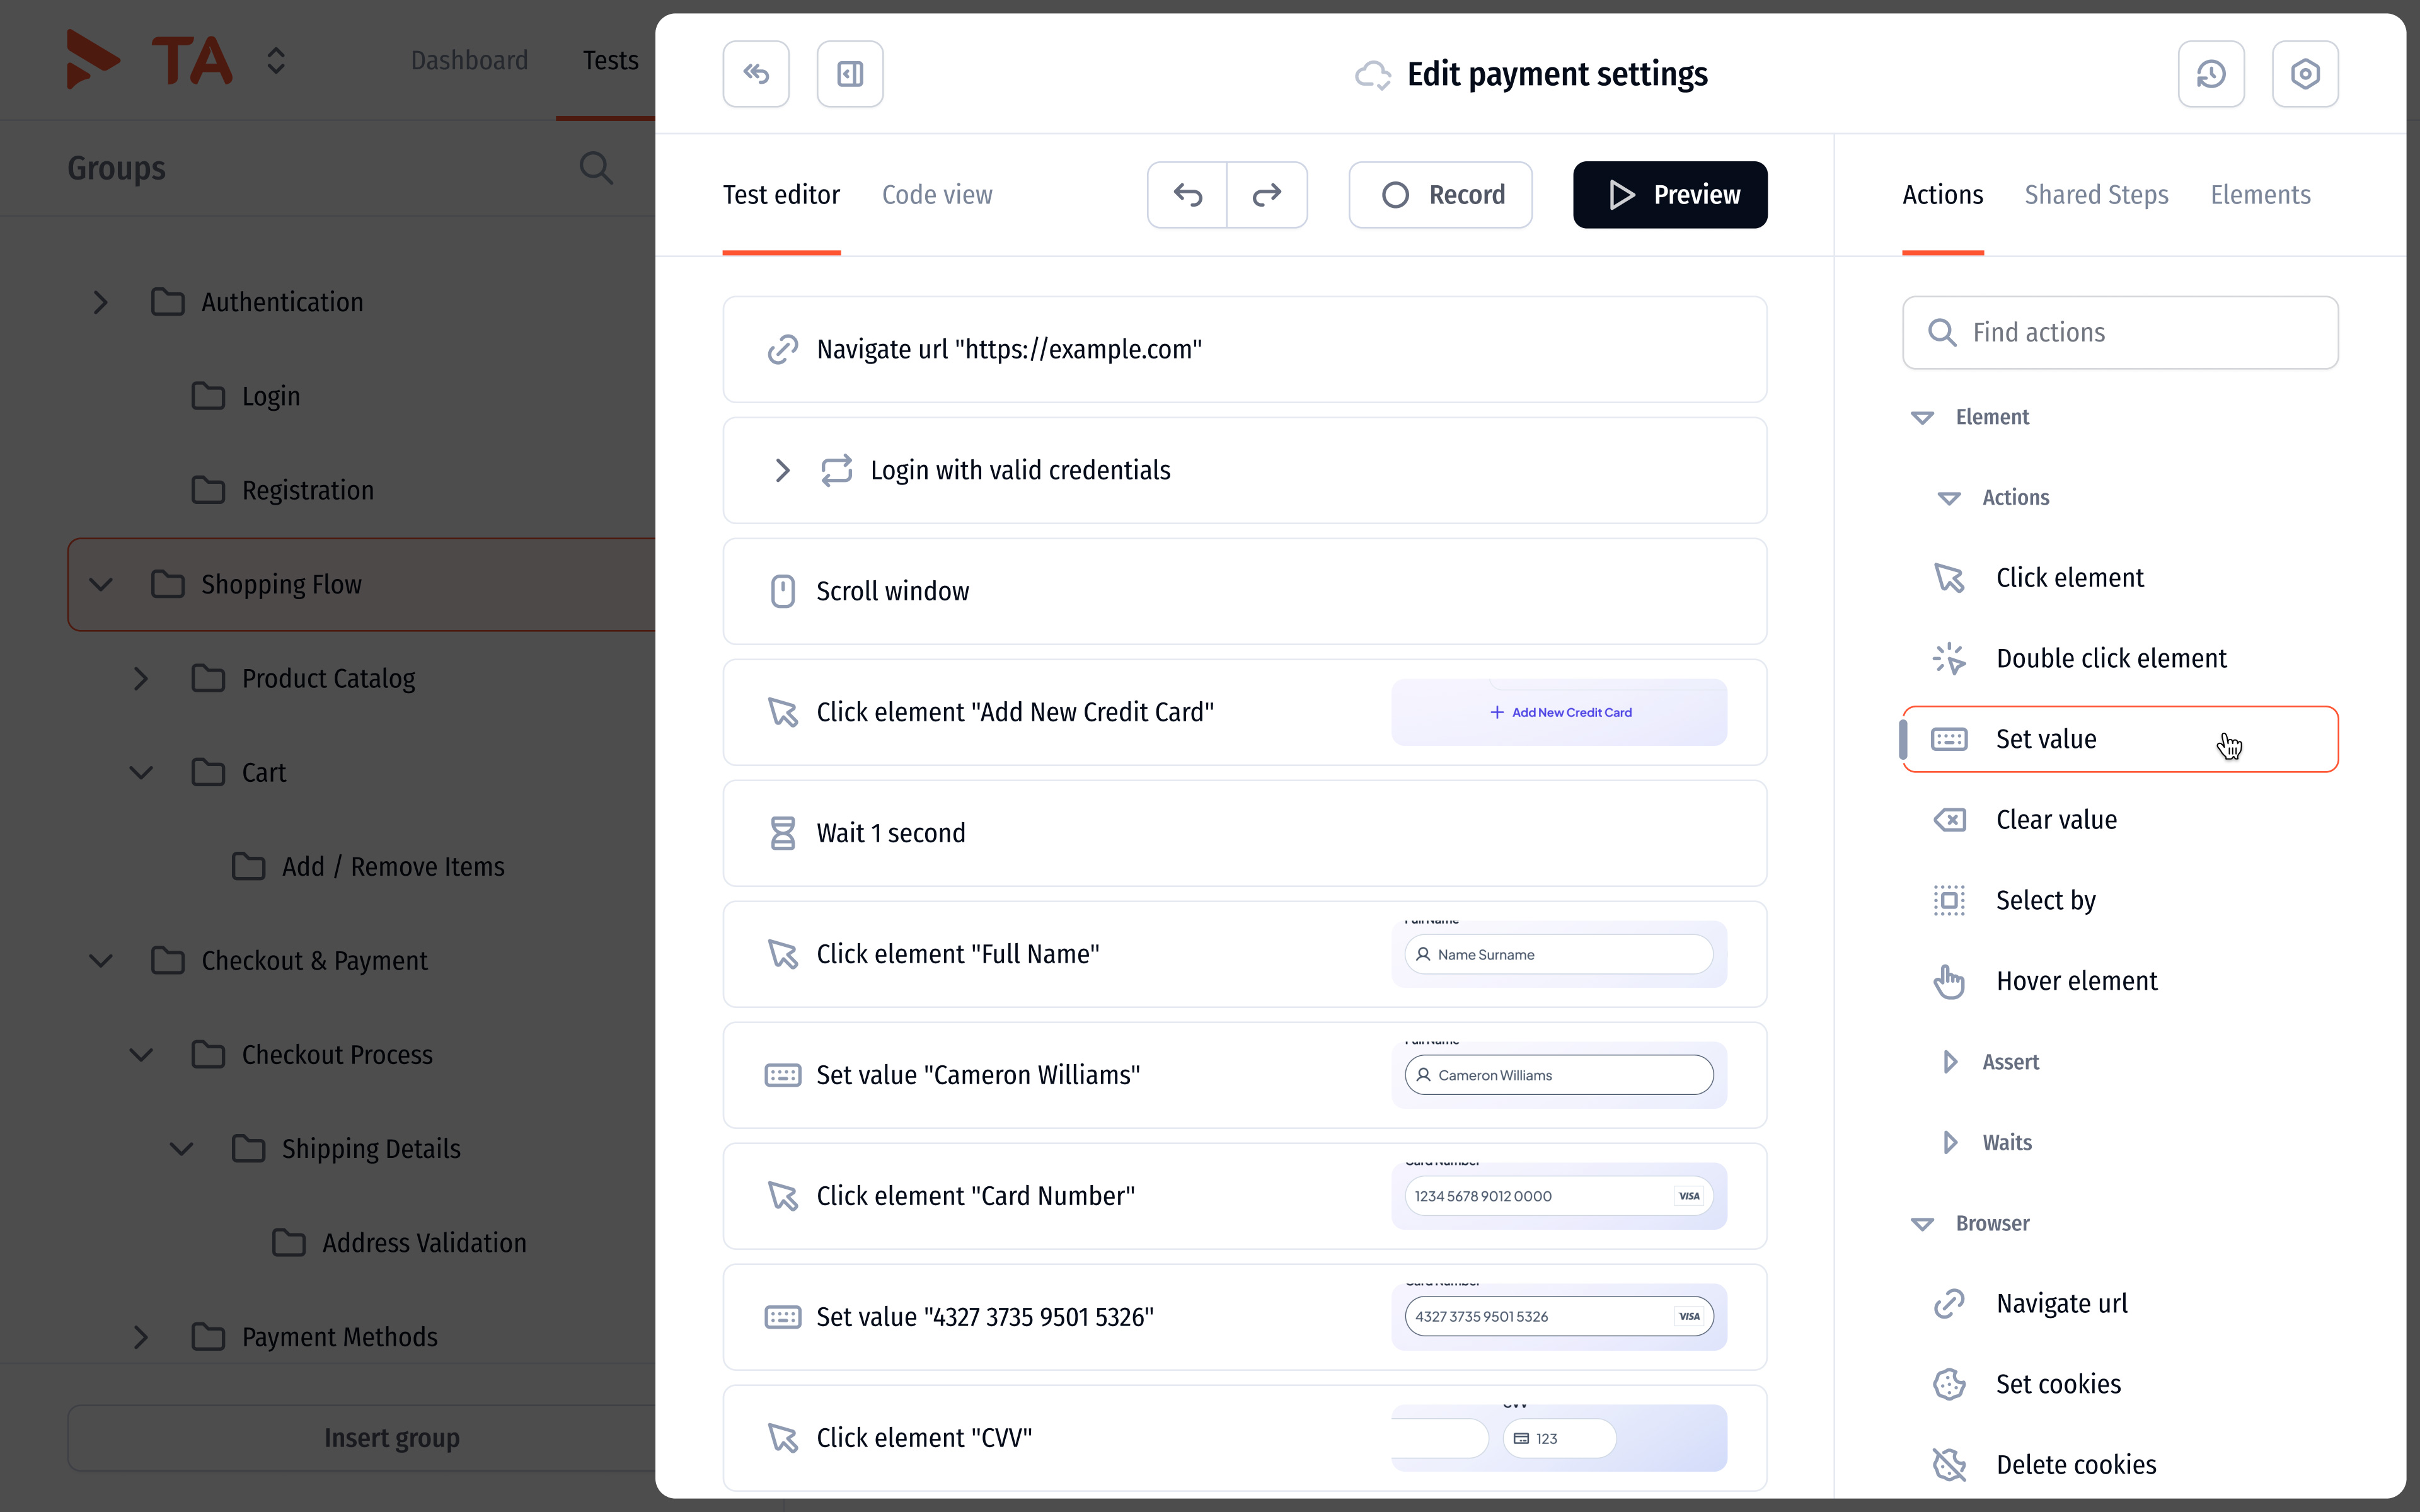Image resolution: width=2420 pixels, height=1512 pixels.
Task: Toggle the sidebar panel layout button
Action: [x=850, y=74]
